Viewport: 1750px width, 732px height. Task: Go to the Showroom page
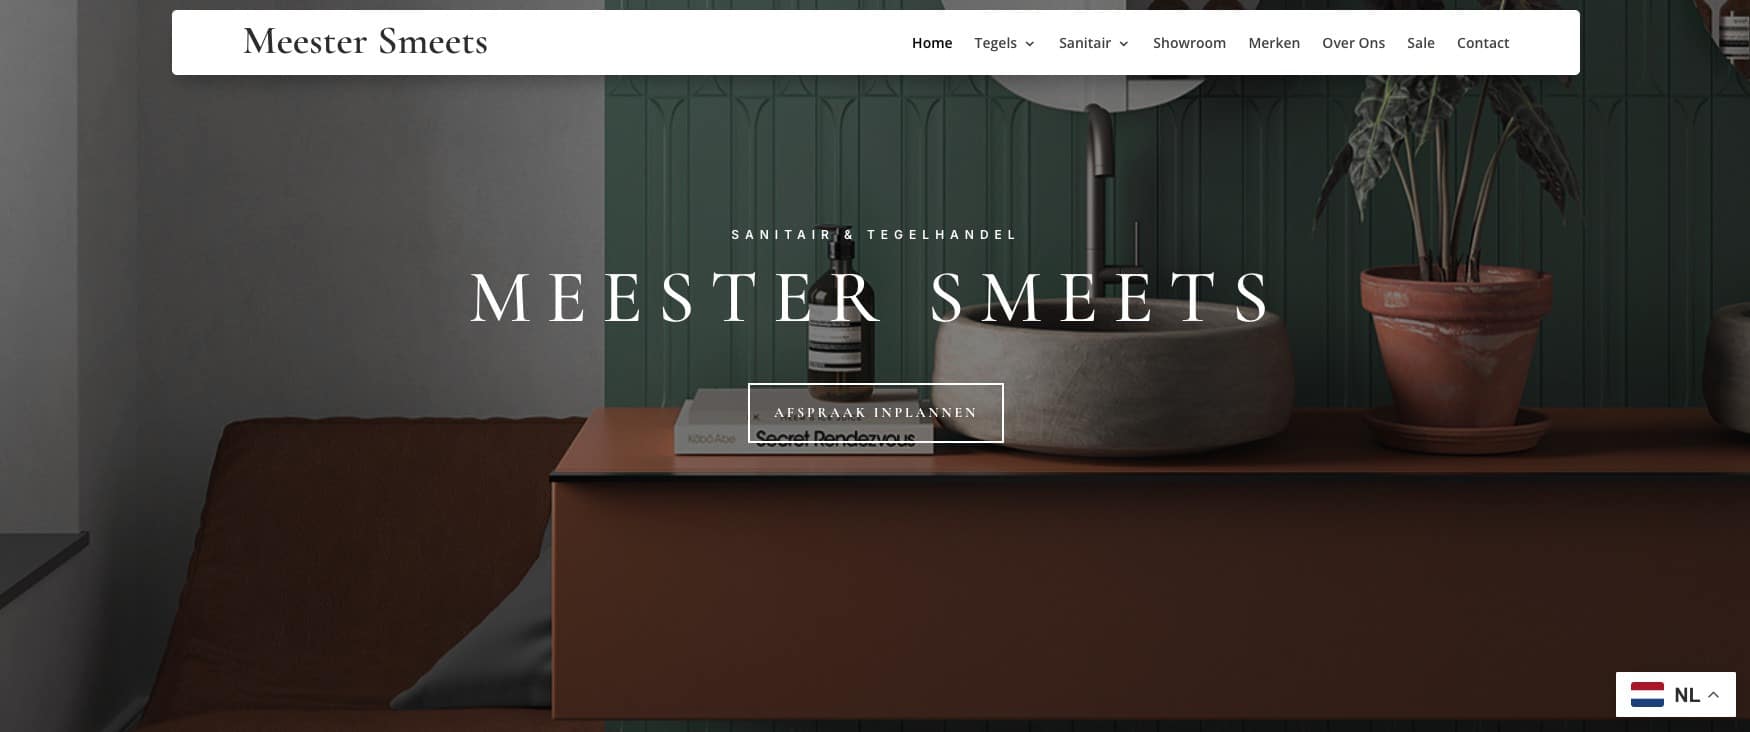tap(1189, 43)
